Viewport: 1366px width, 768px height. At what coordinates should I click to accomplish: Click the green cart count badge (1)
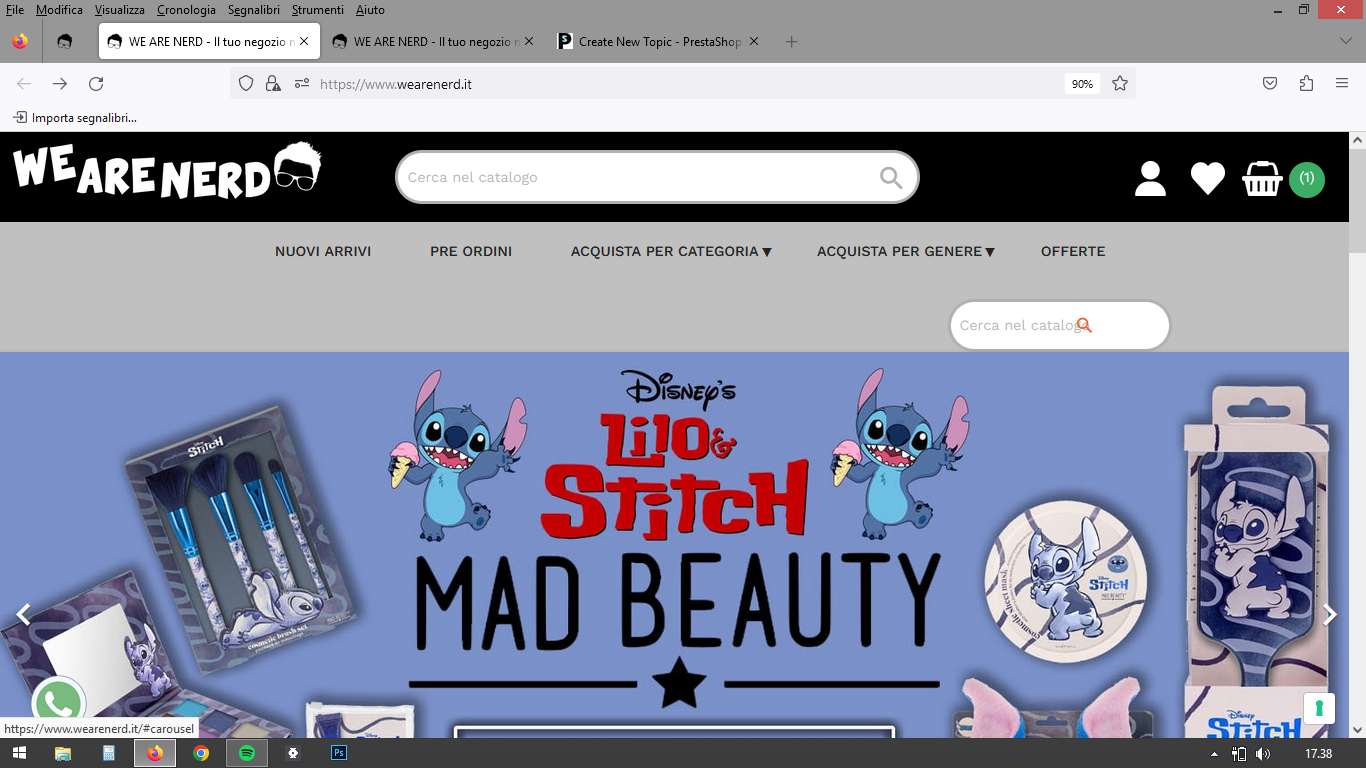pyautogui.click(x=1306, y=179)
